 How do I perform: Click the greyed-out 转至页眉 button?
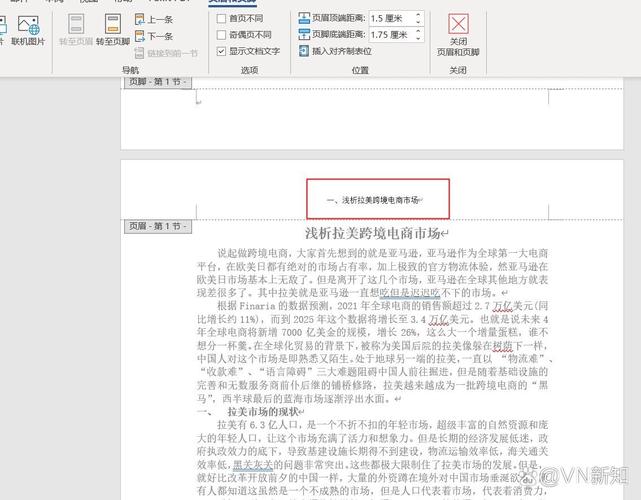76,29
